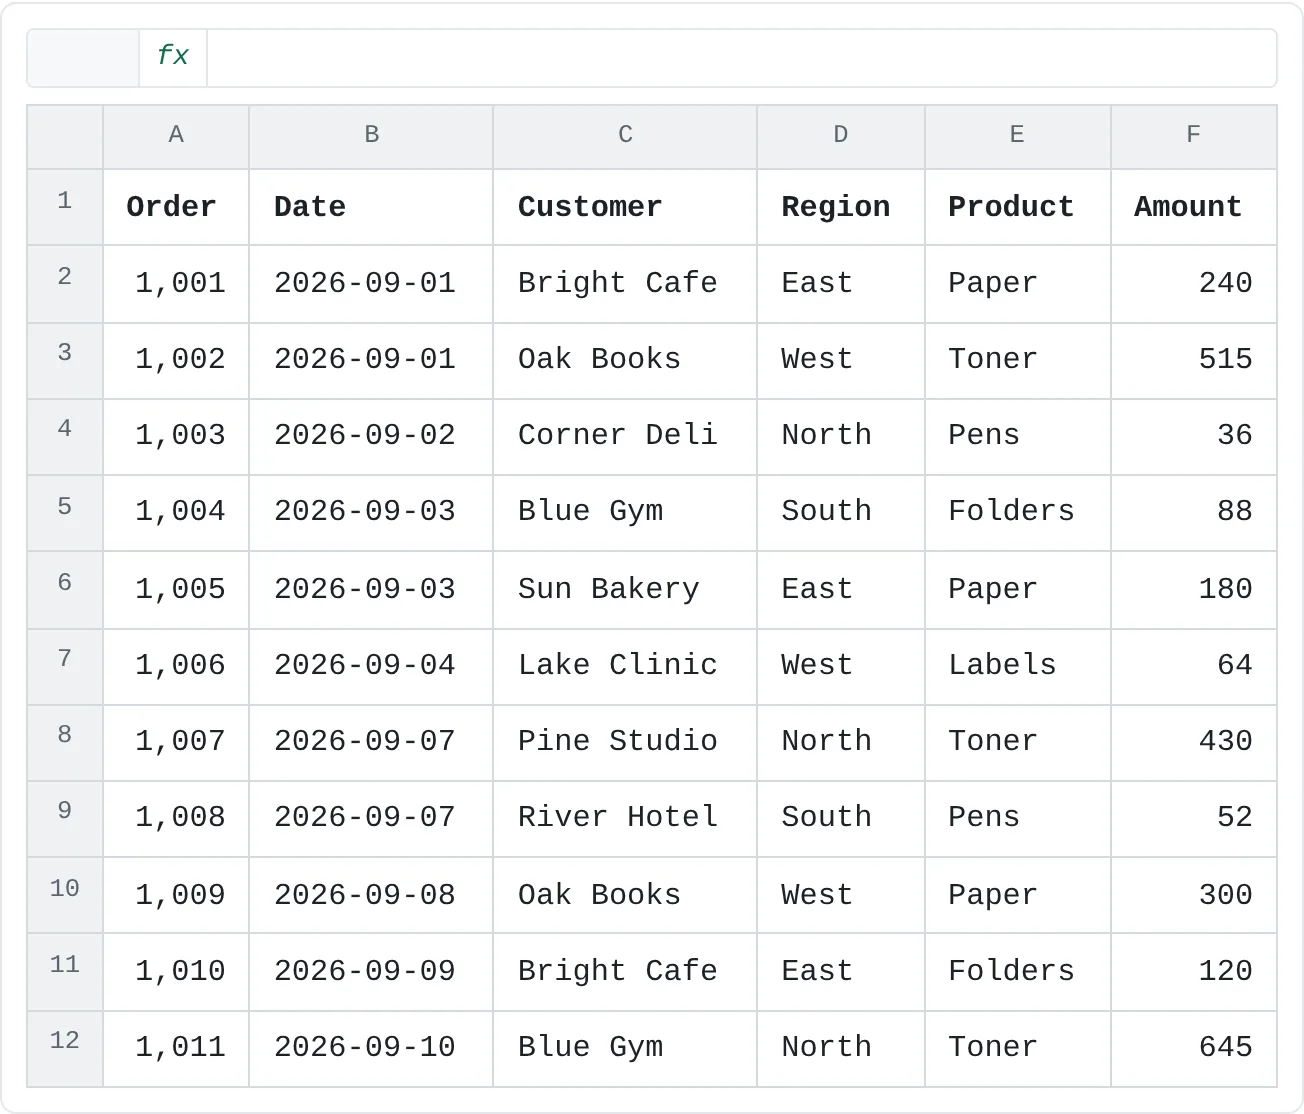The width and height of the screenshot is (1304, 1114).
Task: Select order number 1,001 cell
Action: pyautogui.click(x=176, y=284)
